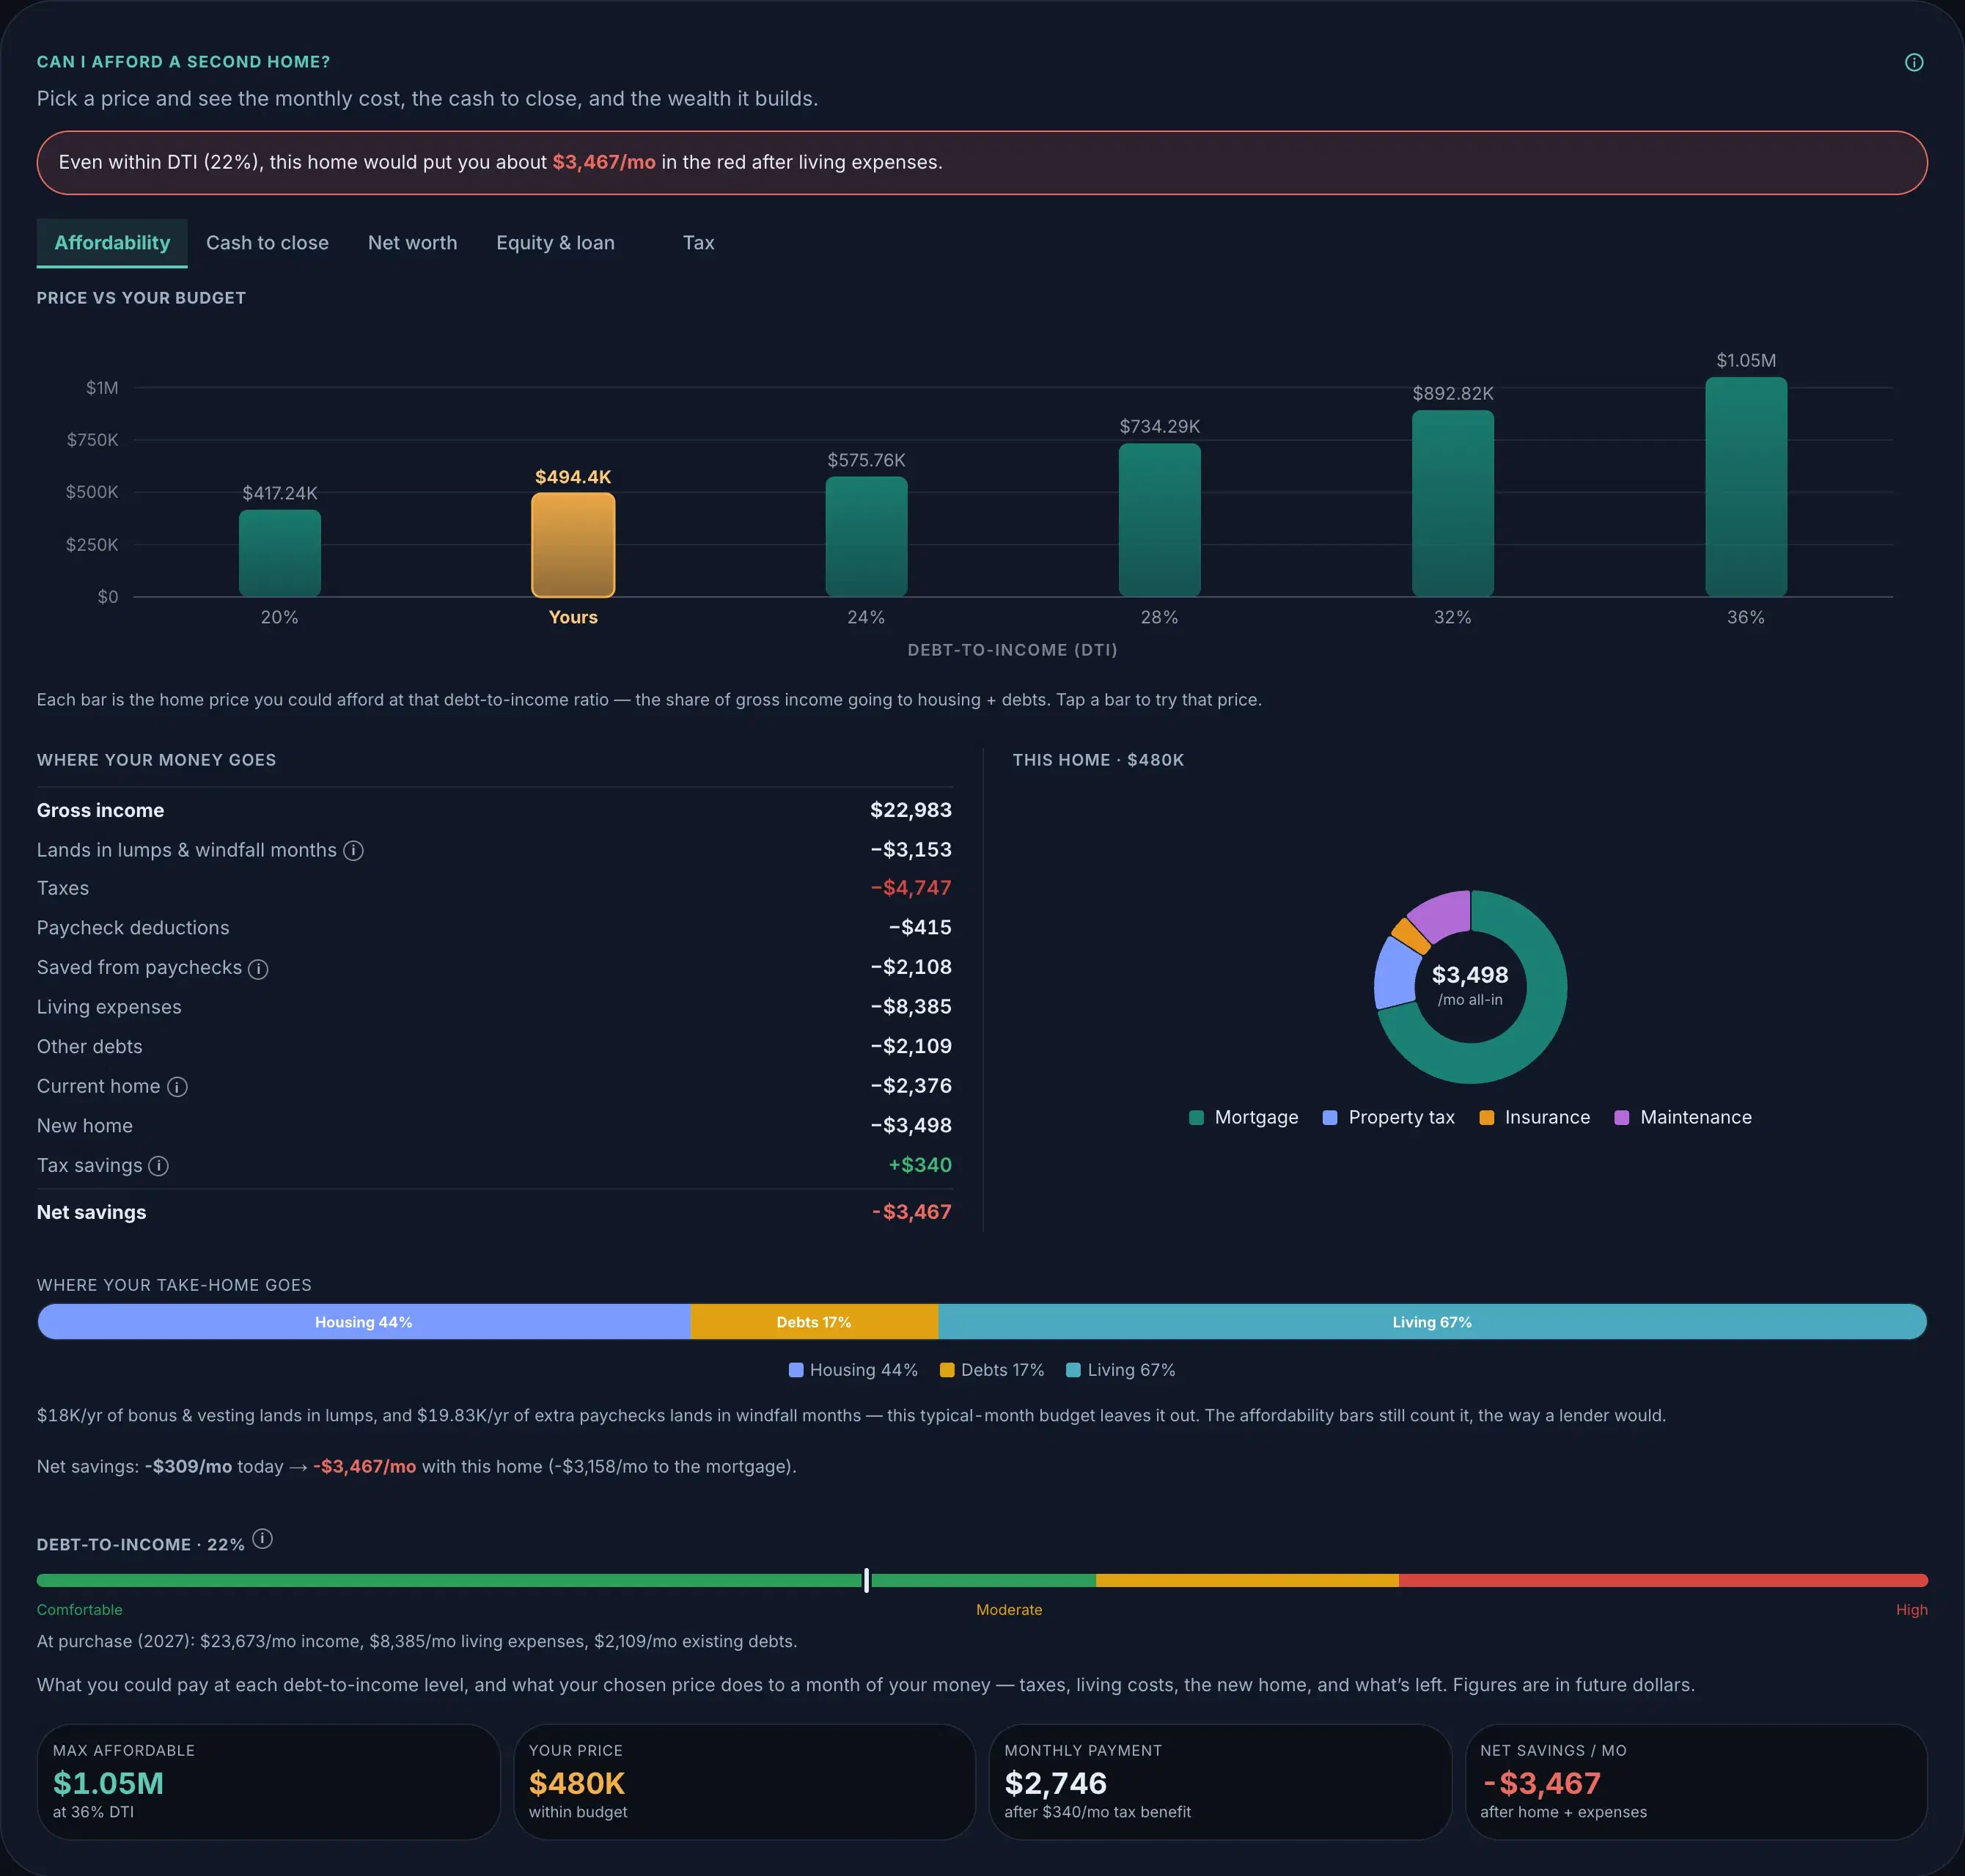
Task: Click the Max Affordable $1.05M card
Action: 268,1781
